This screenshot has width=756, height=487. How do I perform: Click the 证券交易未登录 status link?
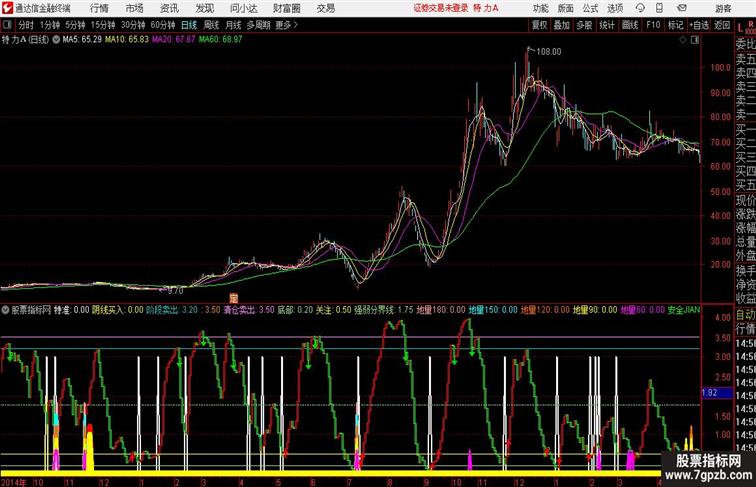point(441,8)
